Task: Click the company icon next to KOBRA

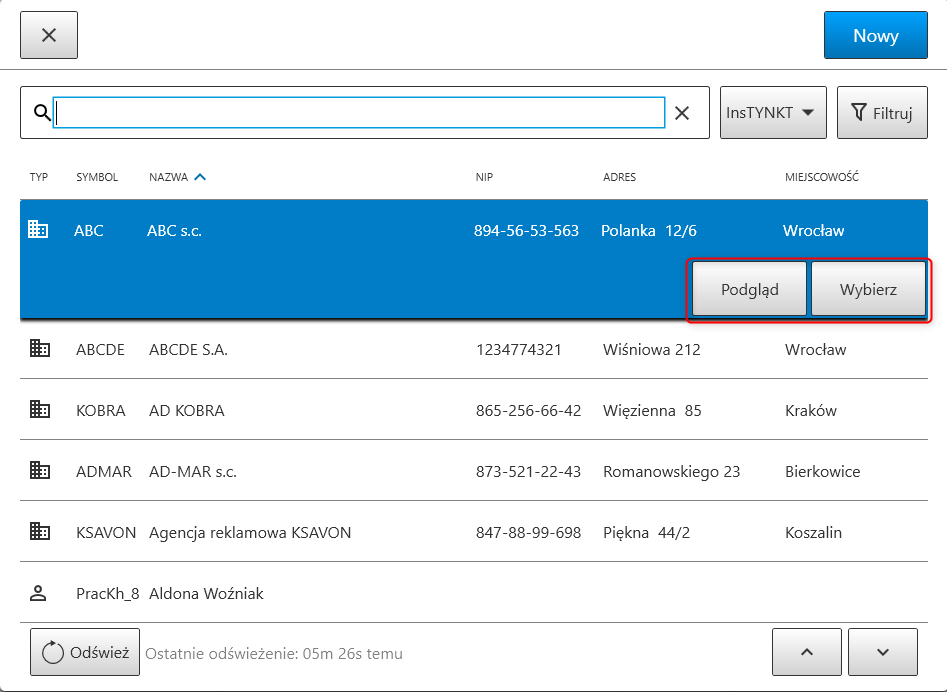Action: point(40,410)
